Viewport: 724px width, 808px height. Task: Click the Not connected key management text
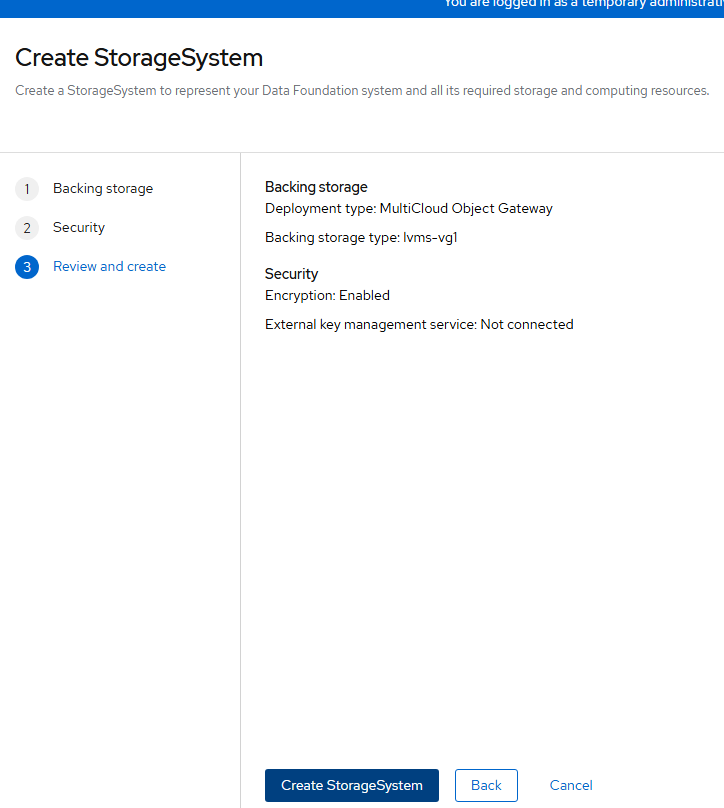pyautogui.click(x=419, y=324)
